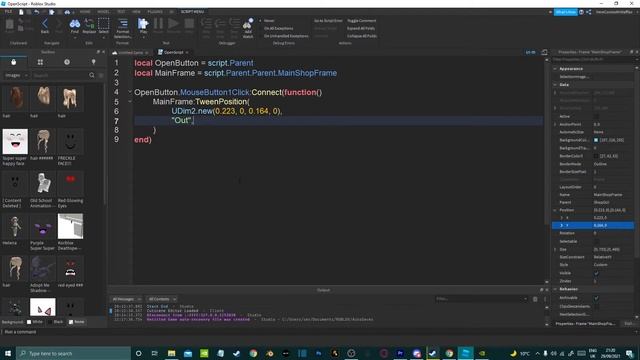Image resolution: width=640 pixels, height=360 pixels.
Task: Select Black background option
Action: [x=55, y=322]
